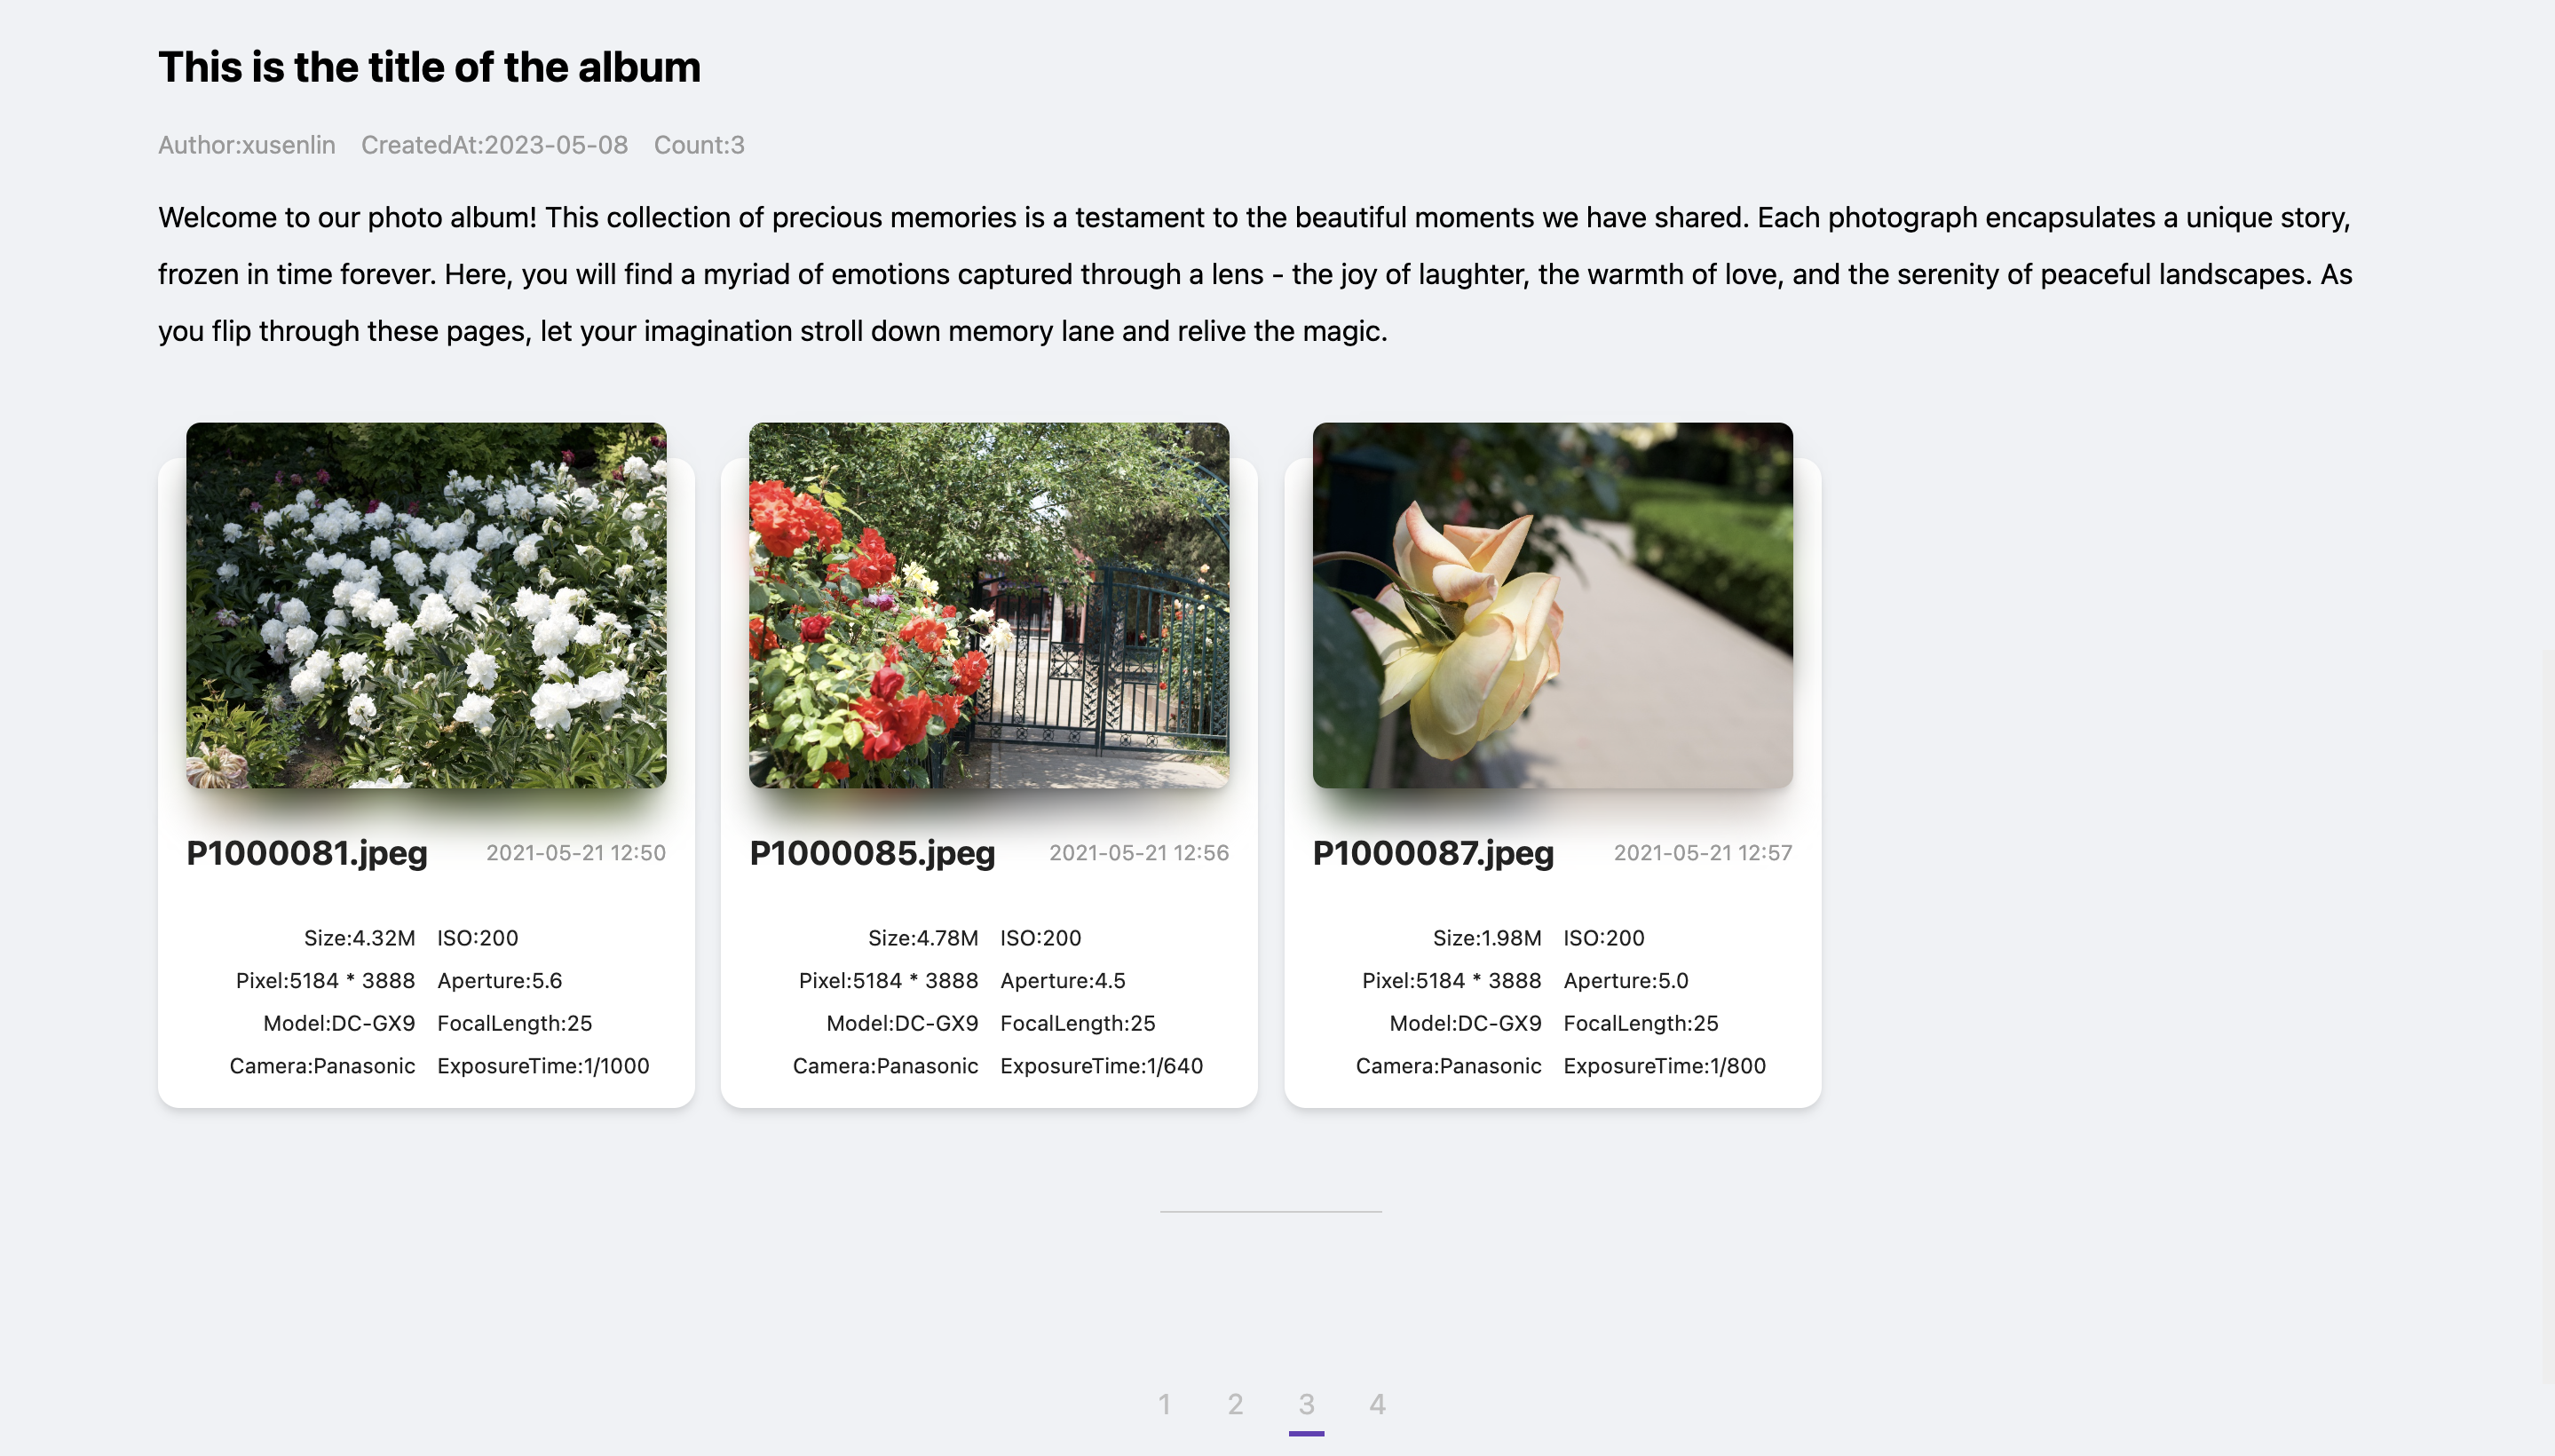2555x1456 pixels.
Task: Click Size:1.98M in third card
Action: point(1487,938)
